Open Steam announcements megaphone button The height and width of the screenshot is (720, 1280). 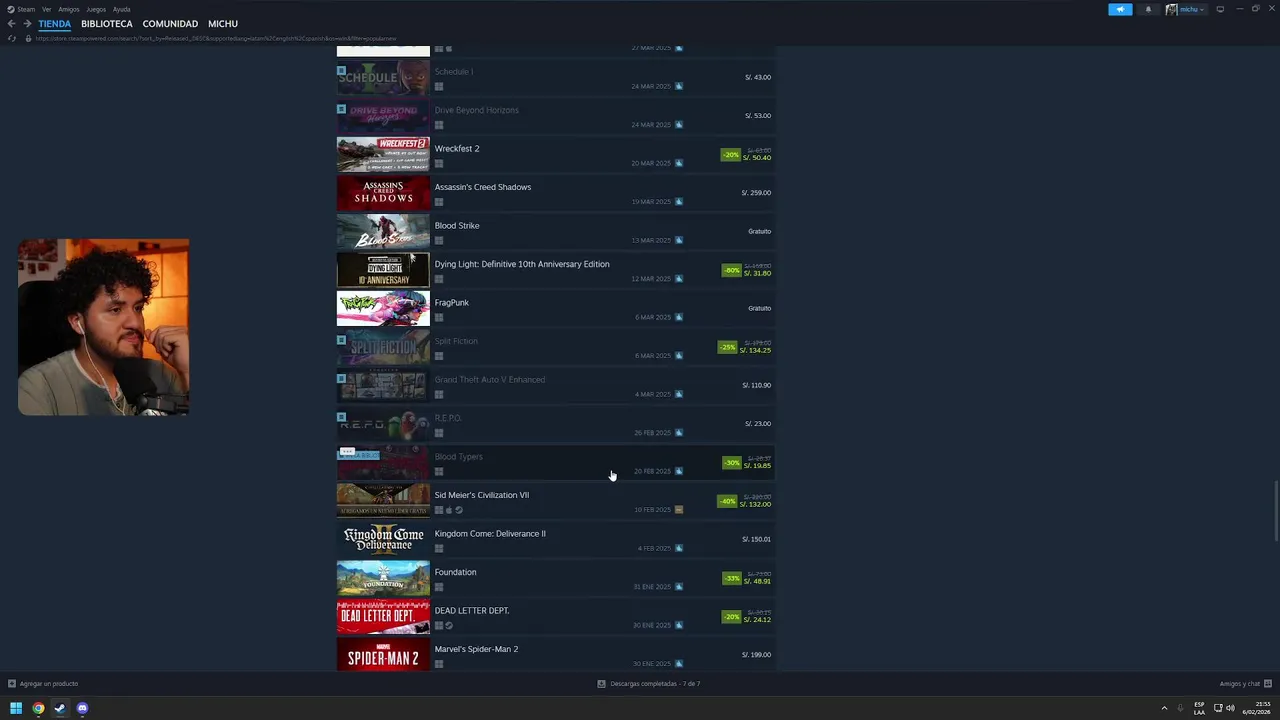(1120, 9)
